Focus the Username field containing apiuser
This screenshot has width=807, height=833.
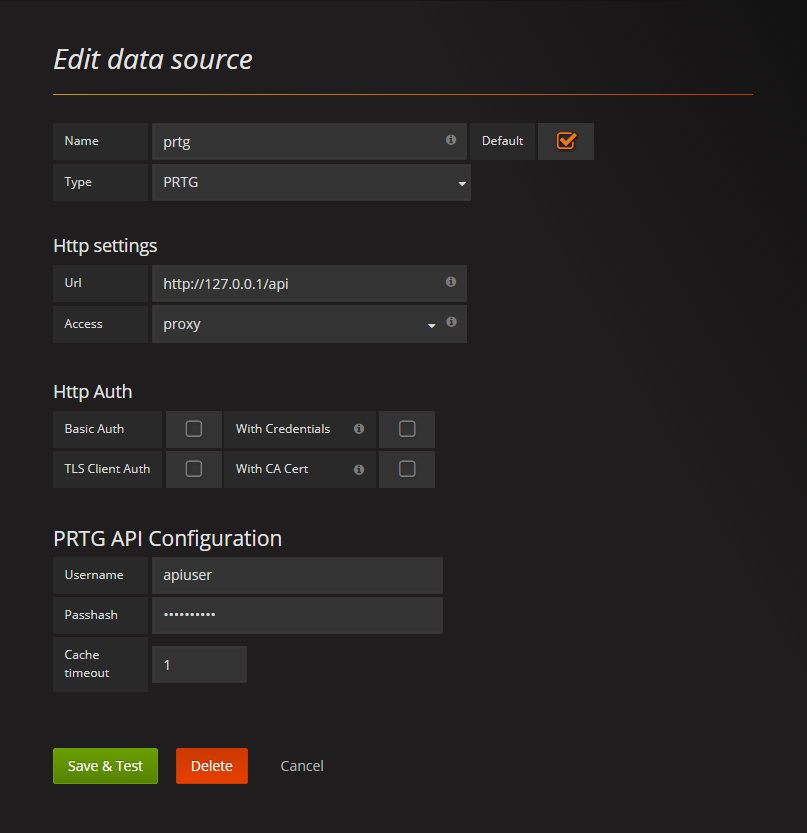click(297, 575)
